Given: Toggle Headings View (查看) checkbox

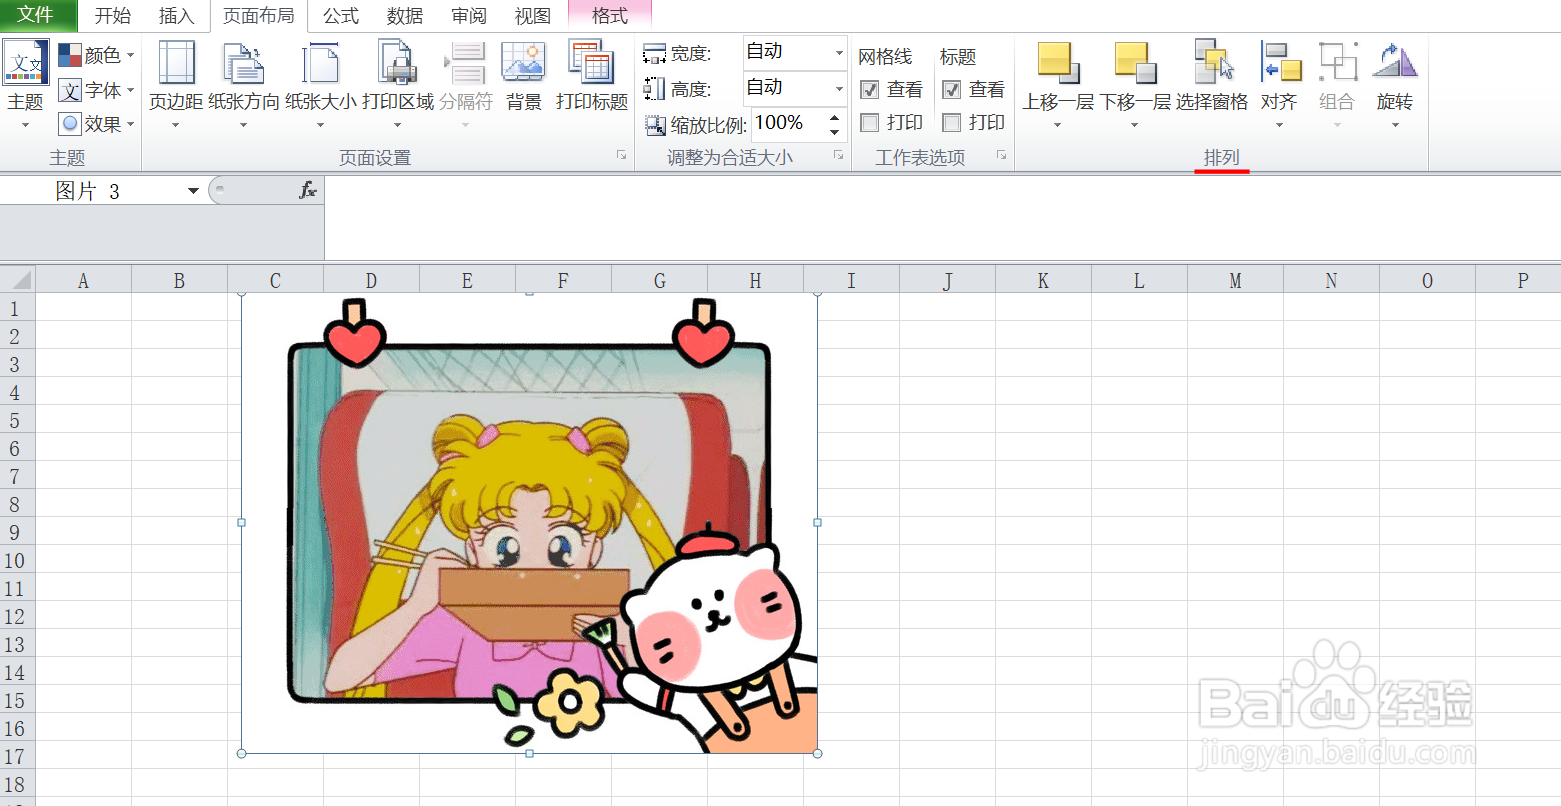Looking at the screenshot, I should [952, 90].
